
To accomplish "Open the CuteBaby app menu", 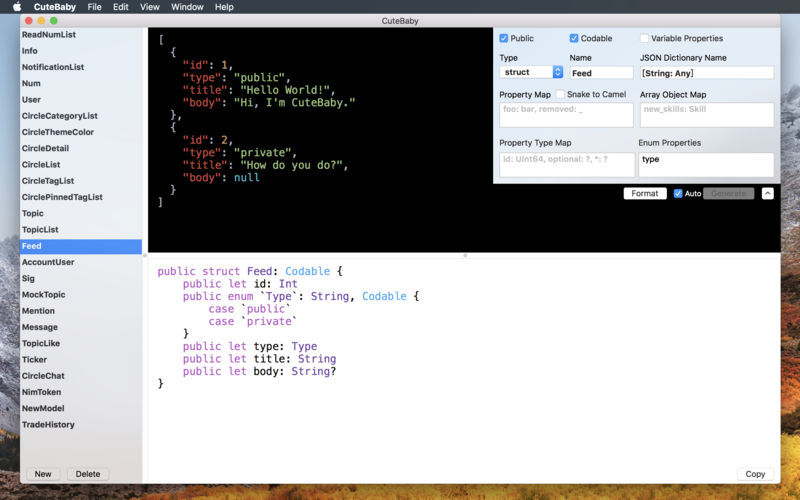I will (55, 7).
